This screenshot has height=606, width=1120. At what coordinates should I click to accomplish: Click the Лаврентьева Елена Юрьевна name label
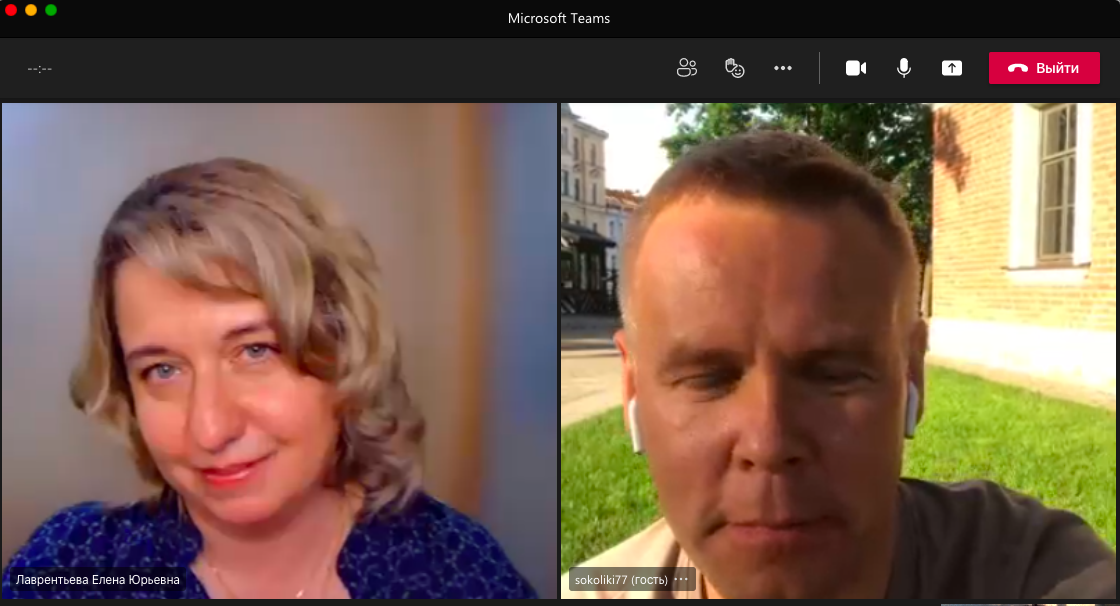[x=97, y=579]
